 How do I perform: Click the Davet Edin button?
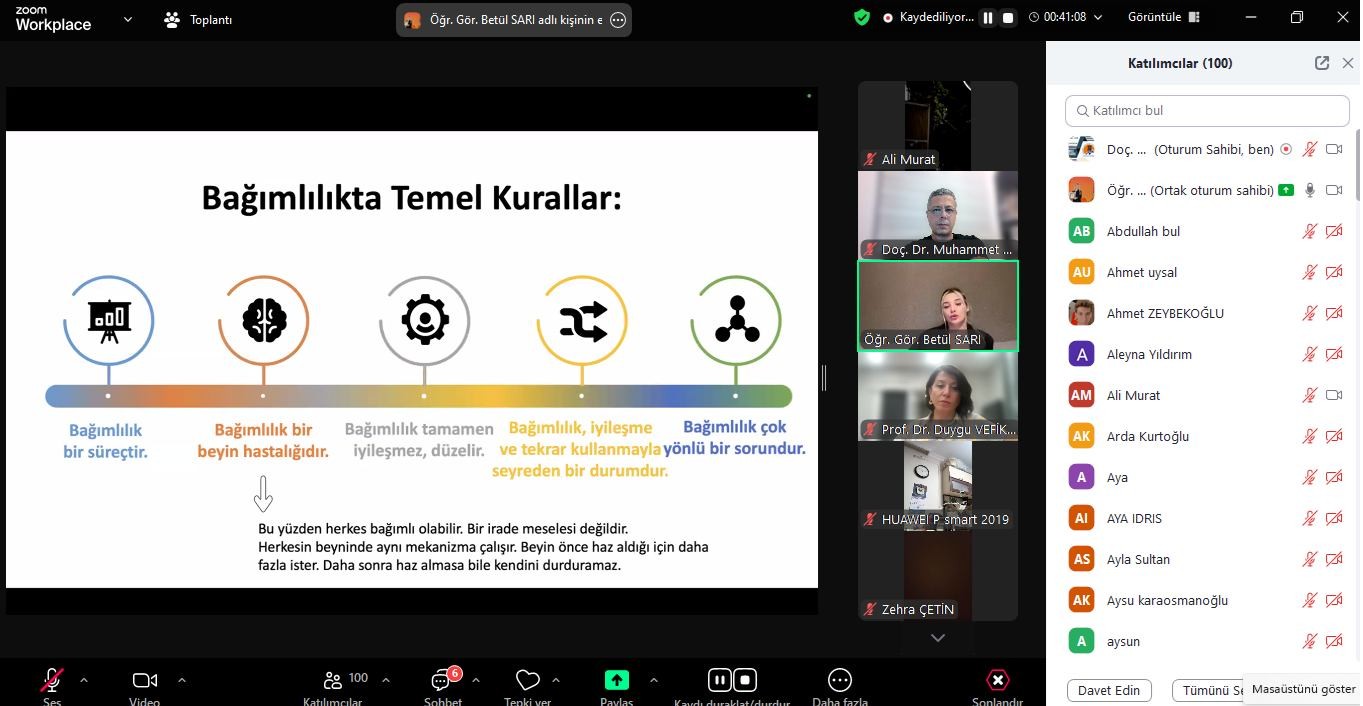tap(1109, 690)
